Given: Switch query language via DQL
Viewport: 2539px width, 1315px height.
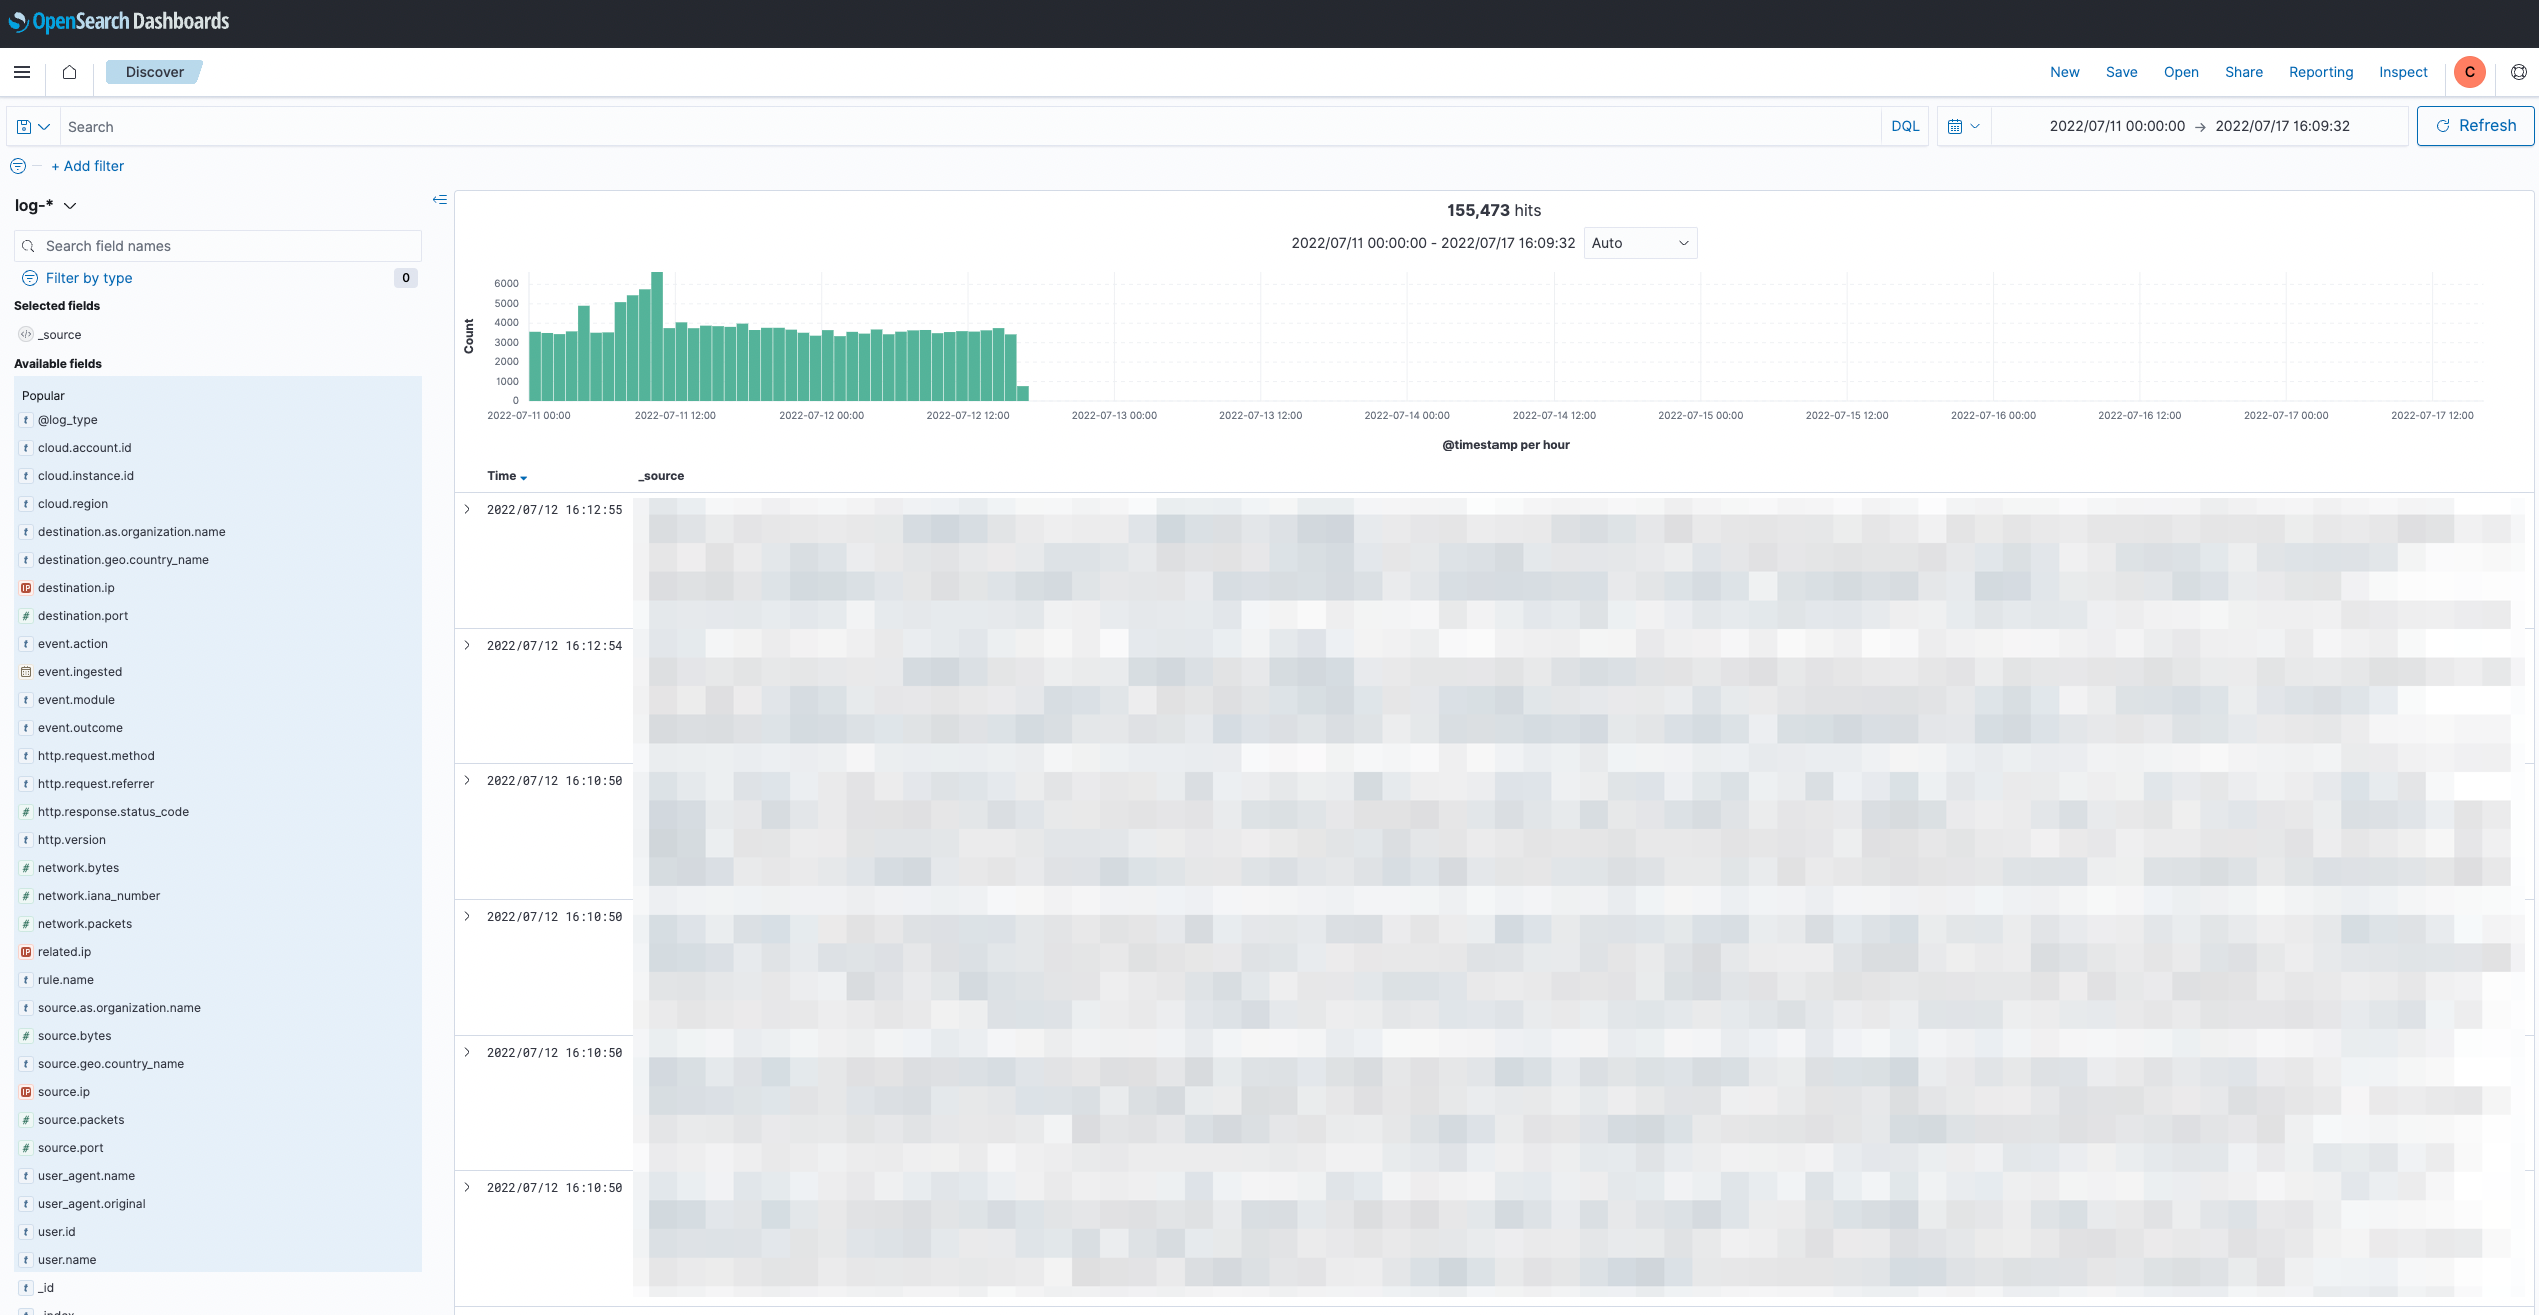Looking at the screenshot, I should 1905,126.
